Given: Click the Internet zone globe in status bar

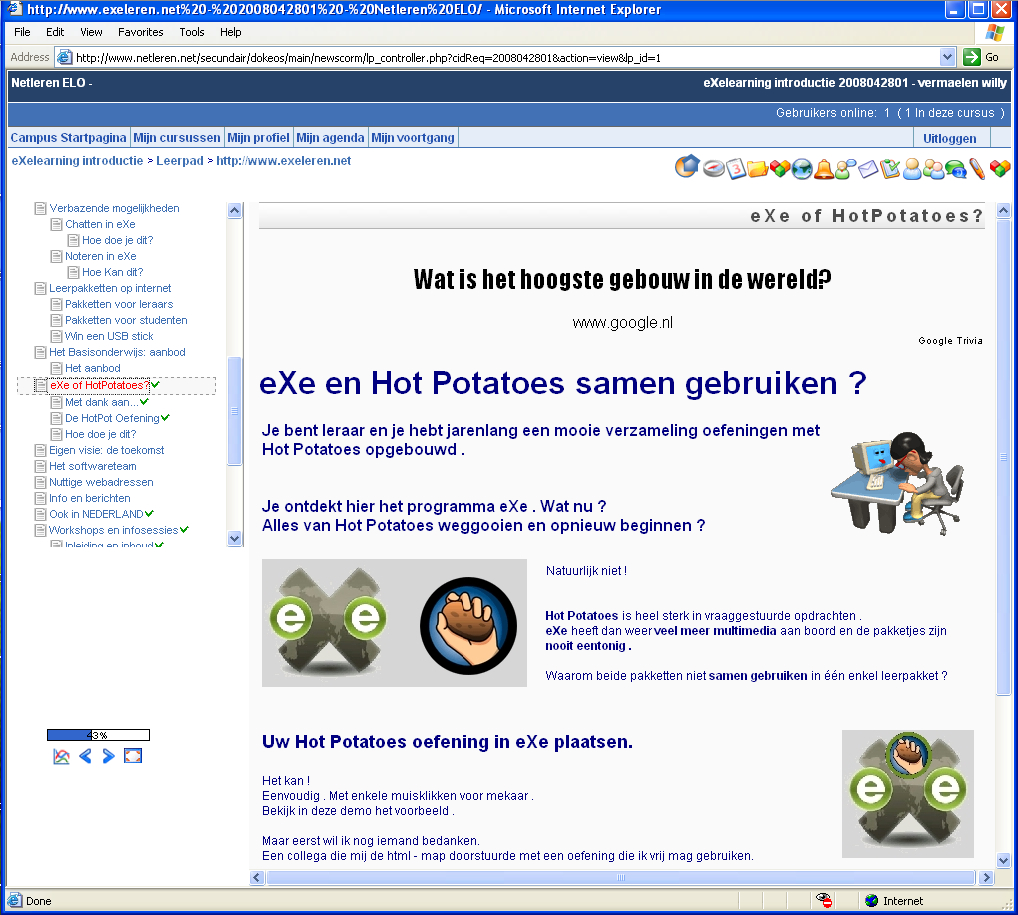Looking at the screenshot, I should [x=871, y=901].
